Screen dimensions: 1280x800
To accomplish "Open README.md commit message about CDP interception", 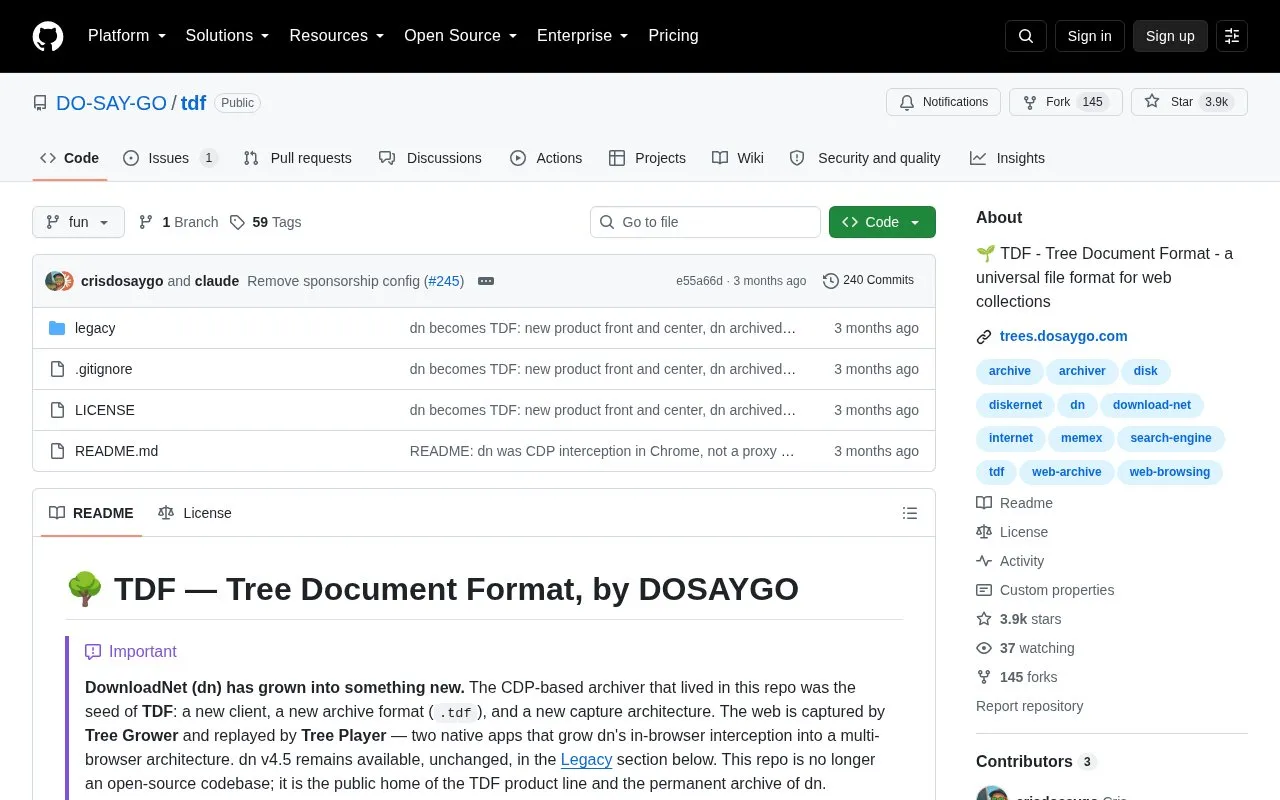I will pos(603,451).
